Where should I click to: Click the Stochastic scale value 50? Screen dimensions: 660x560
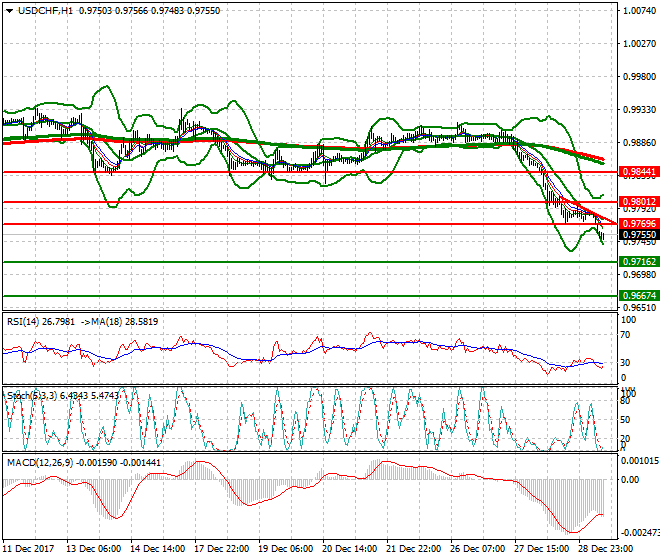coord(626,420)
